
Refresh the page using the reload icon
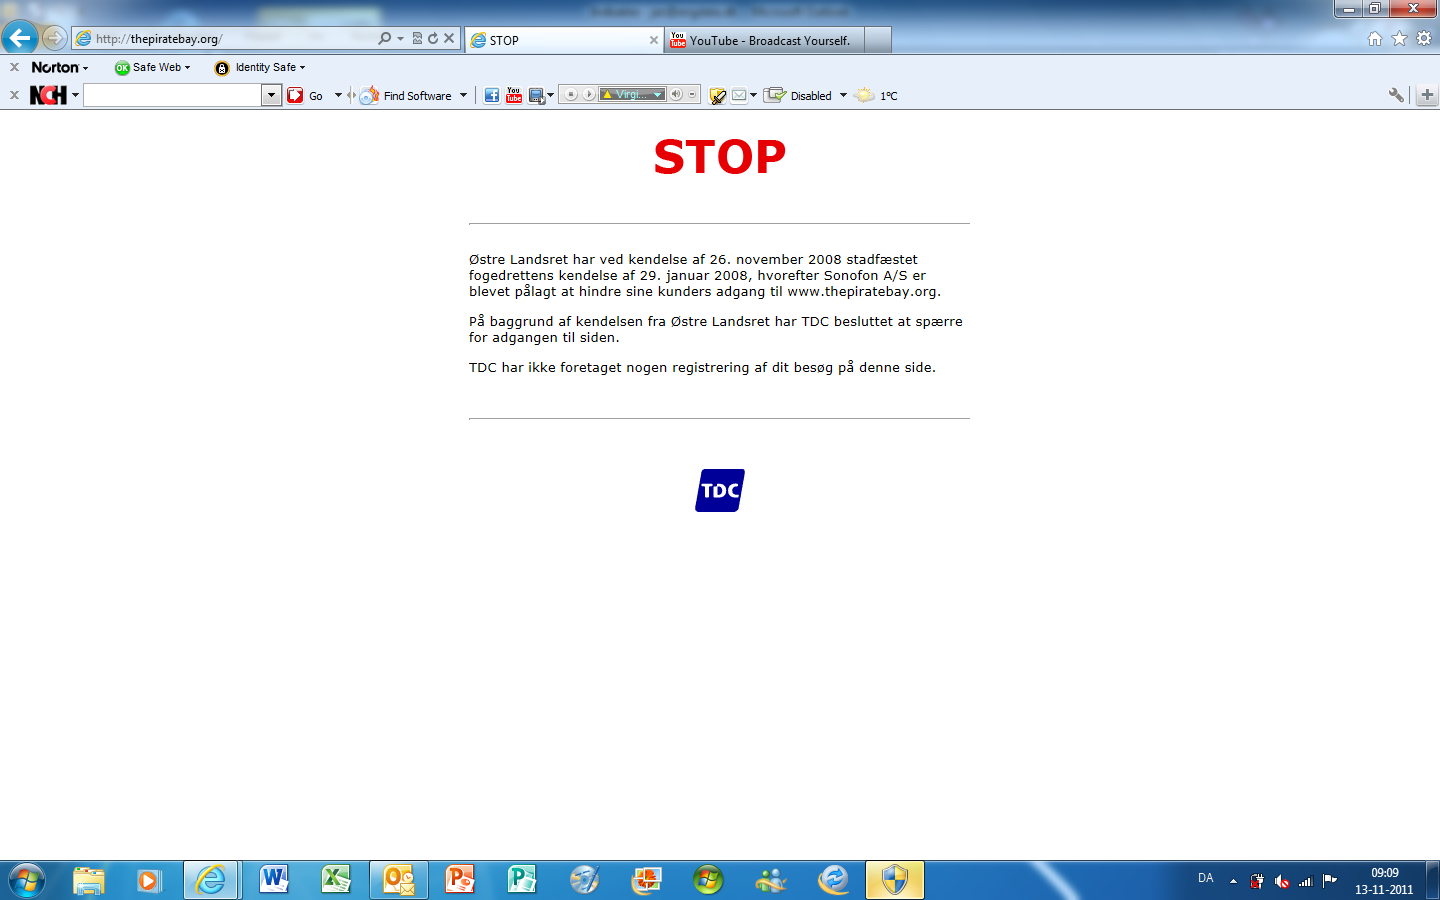pos(433,39)
